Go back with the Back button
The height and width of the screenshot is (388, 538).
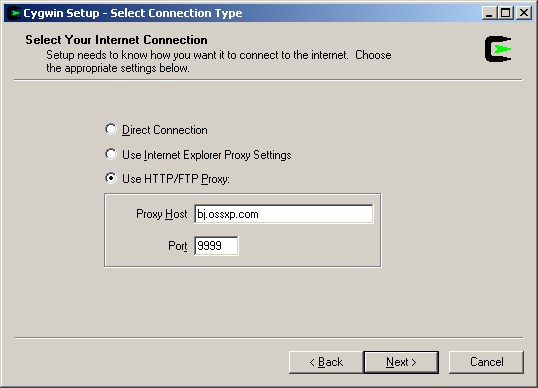pyautogui.click(x=326, y=362)
